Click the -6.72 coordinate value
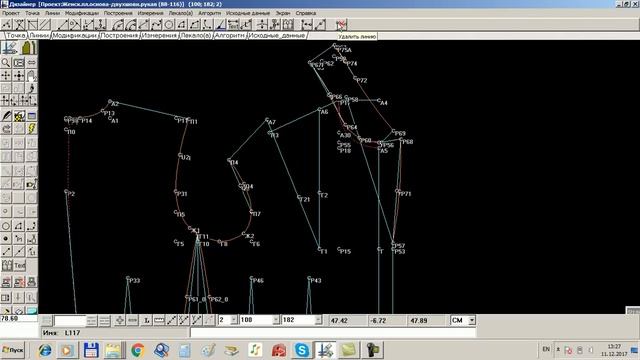 pos(378,320)
